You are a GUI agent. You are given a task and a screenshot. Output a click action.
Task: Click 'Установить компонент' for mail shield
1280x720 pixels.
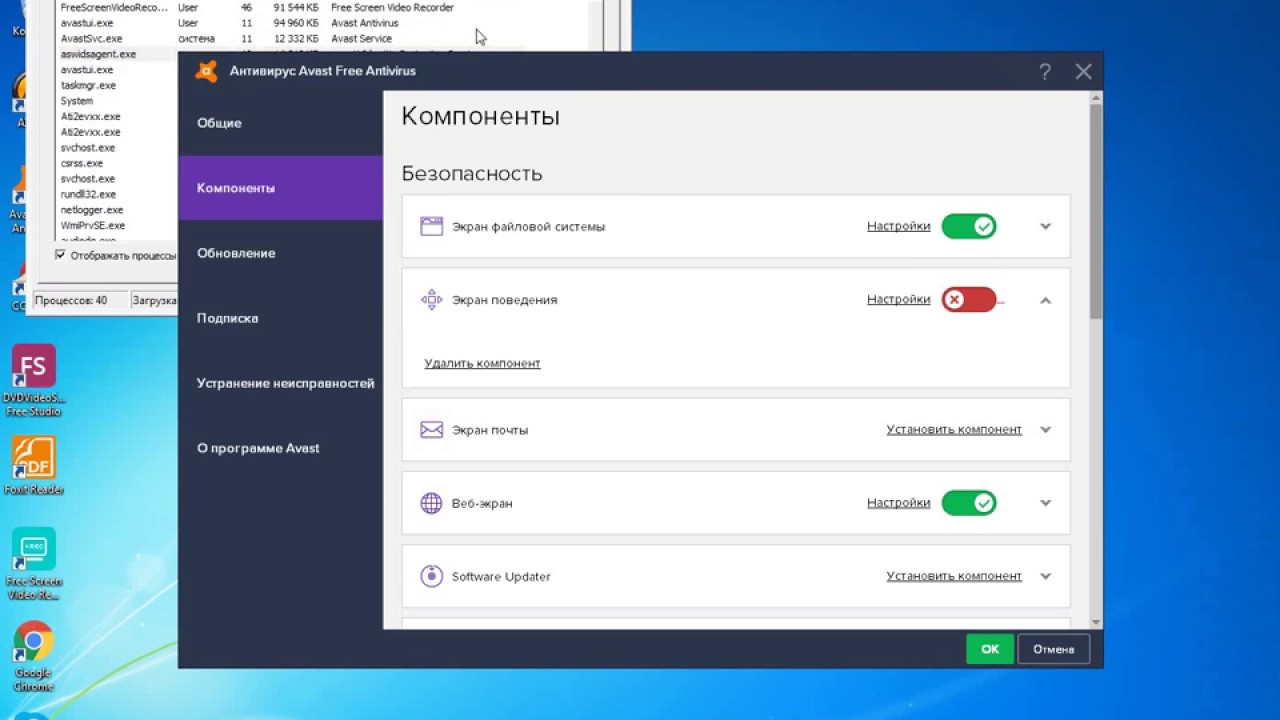(954, 430)
